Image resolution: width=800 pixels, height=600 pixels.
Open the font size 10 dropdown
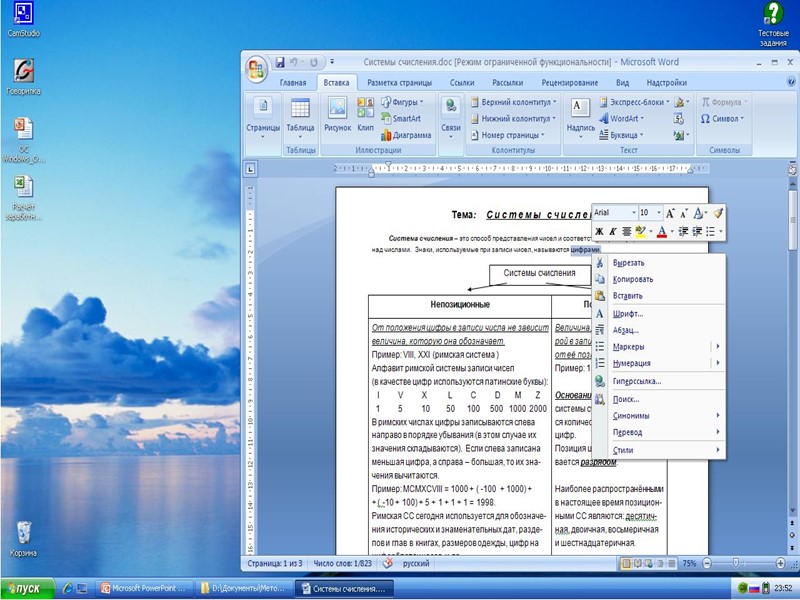click(x=659, y=213)
